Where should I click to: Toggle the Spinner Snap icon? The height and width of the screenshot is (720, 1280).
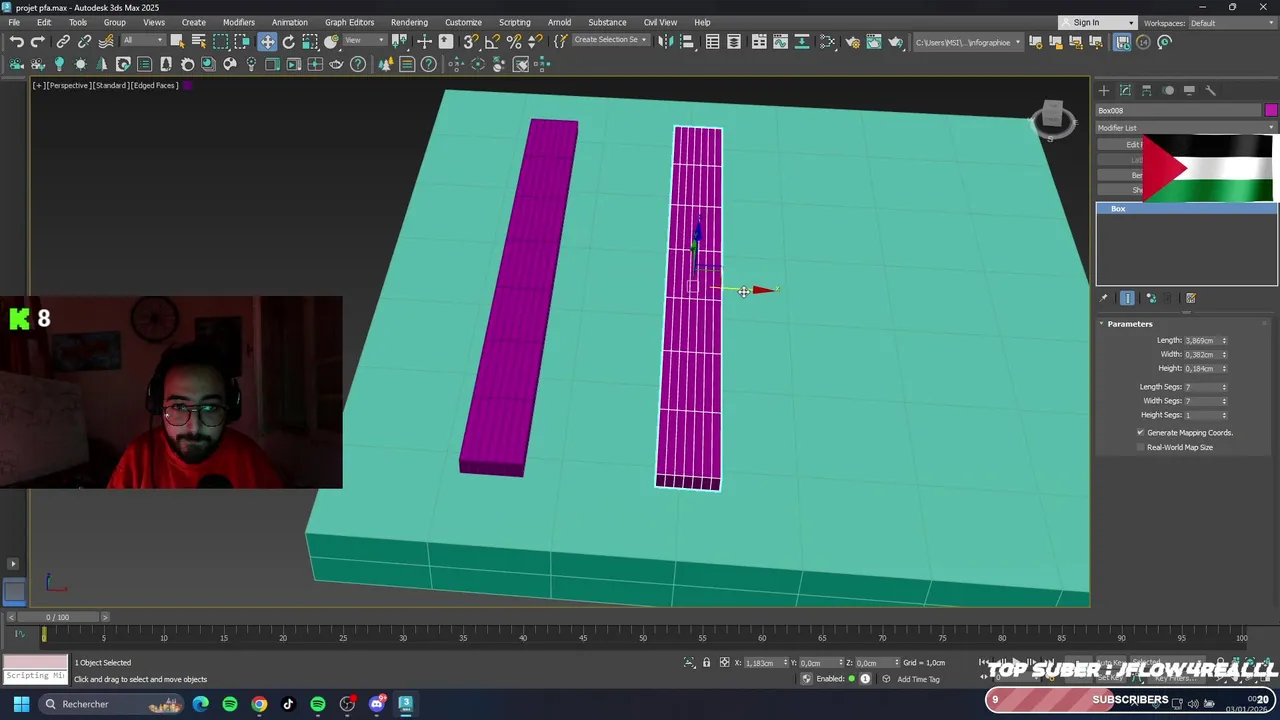click(535, 41)
